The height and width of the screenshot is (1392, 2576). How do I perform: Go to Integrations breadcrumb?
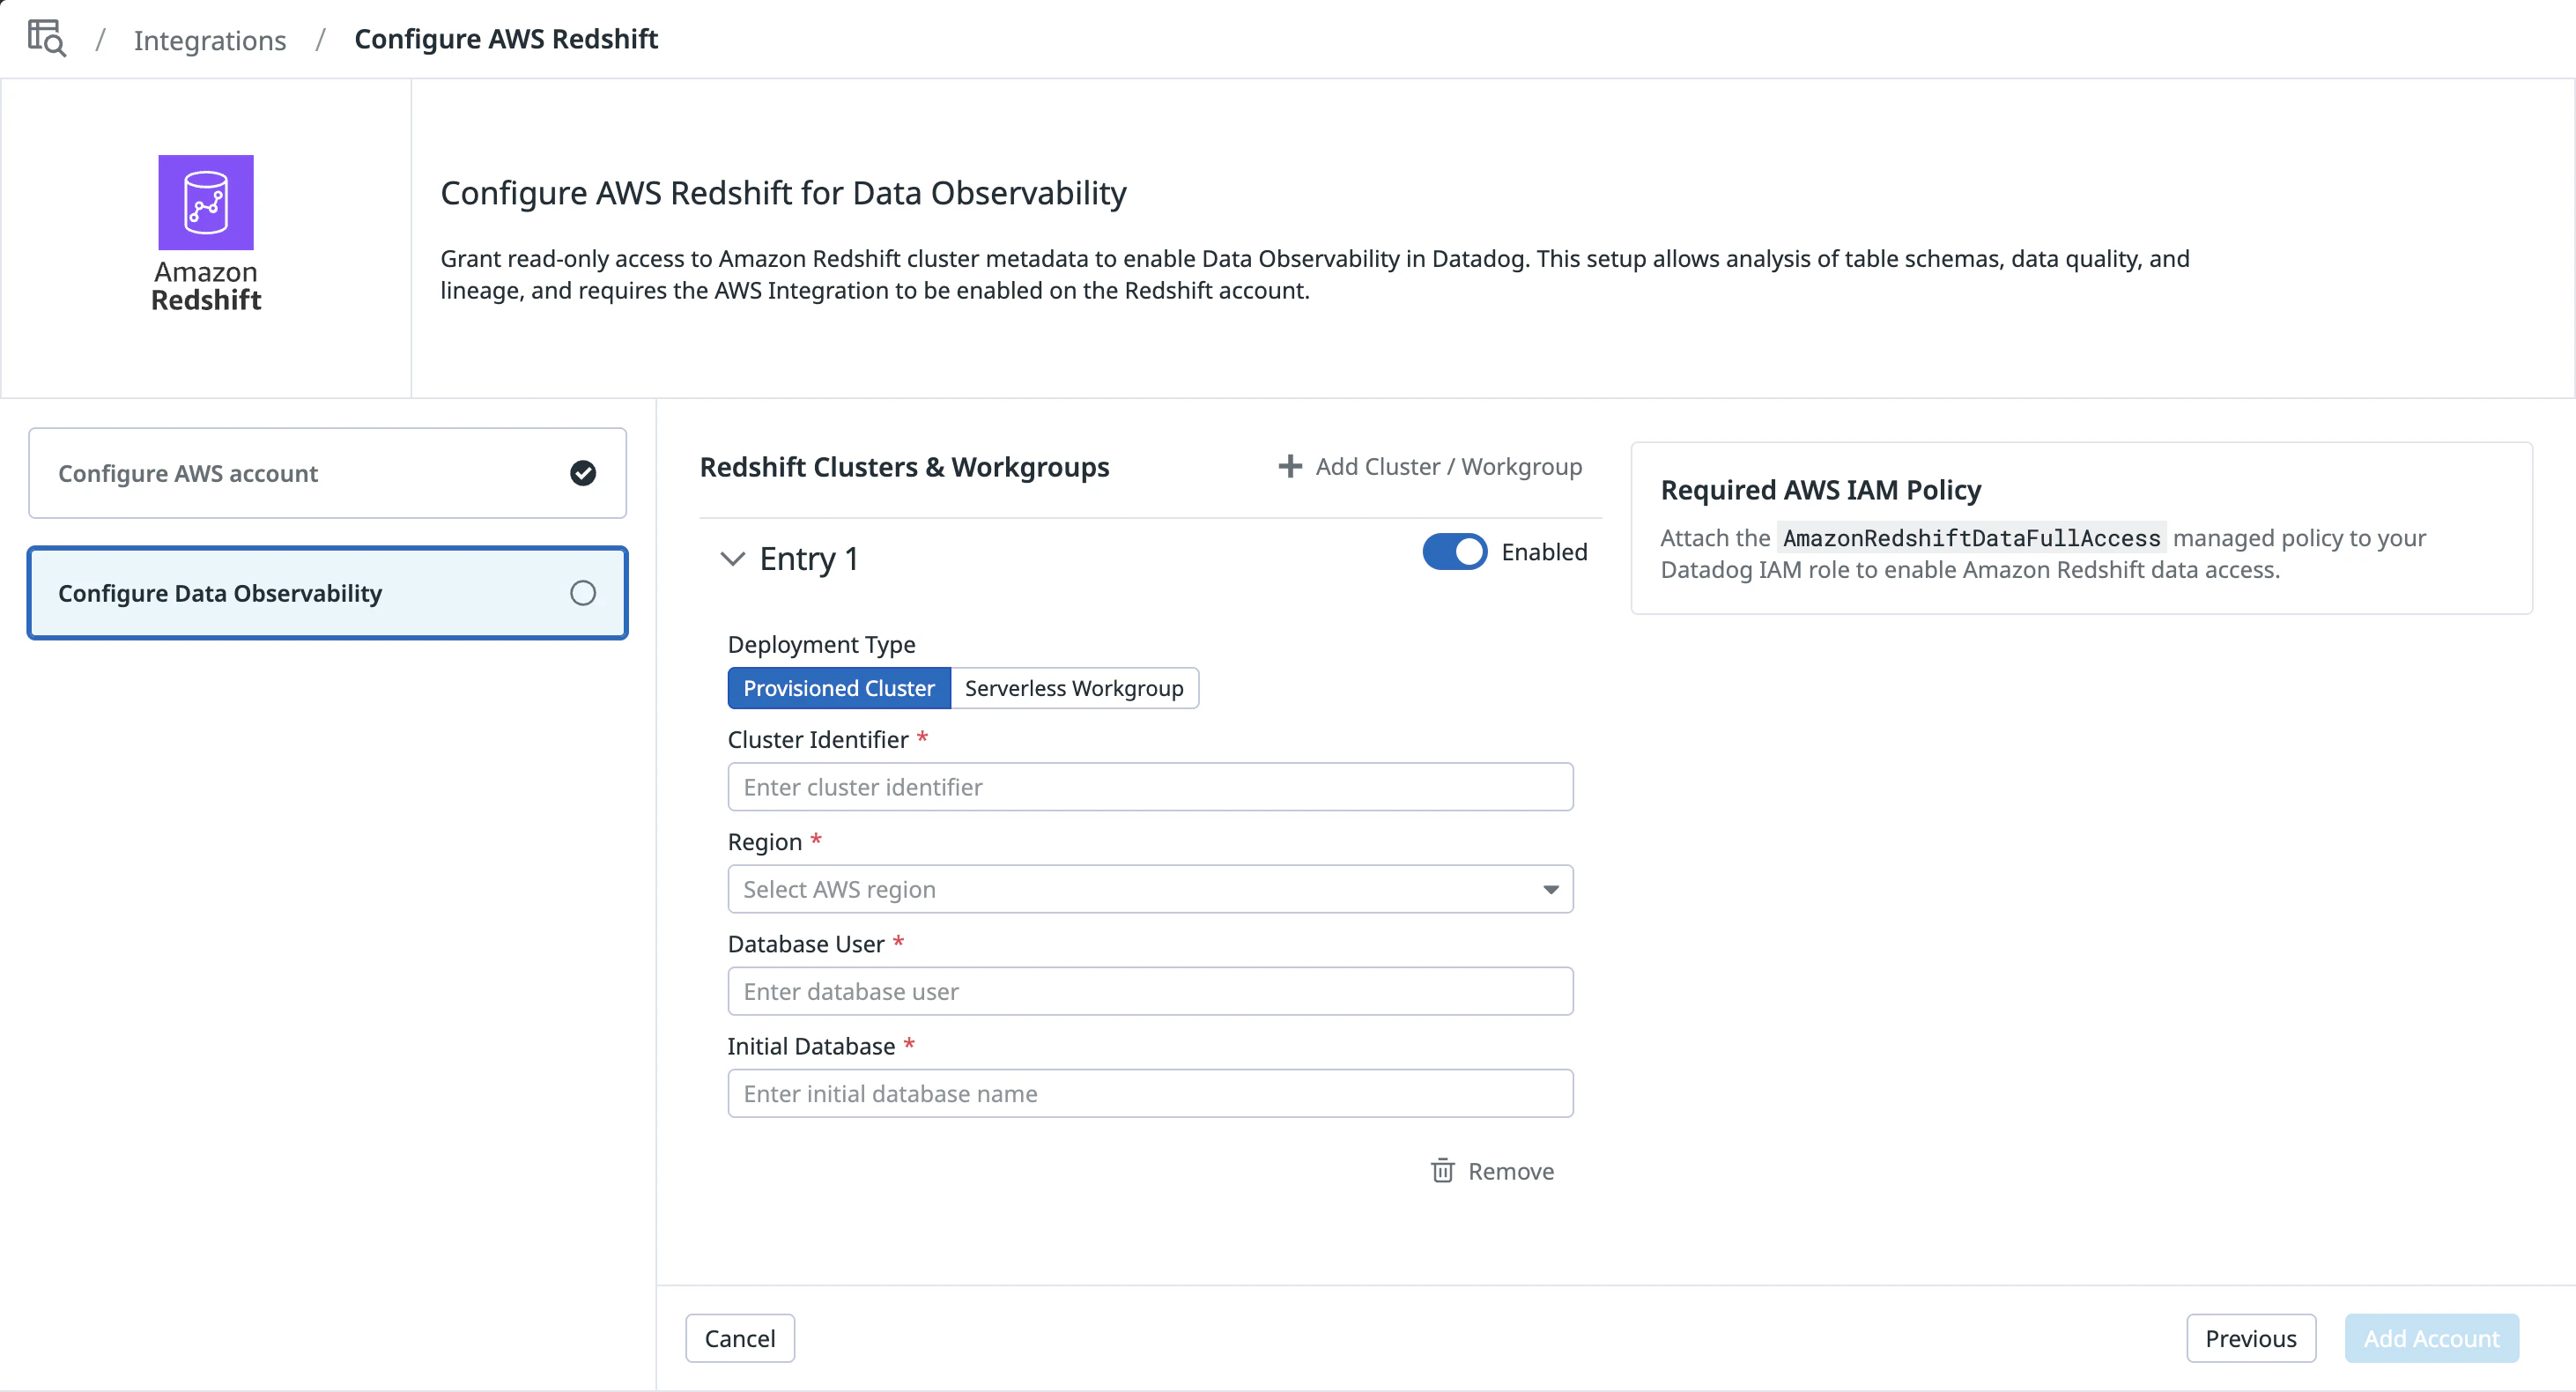click(x=210, y=40)
